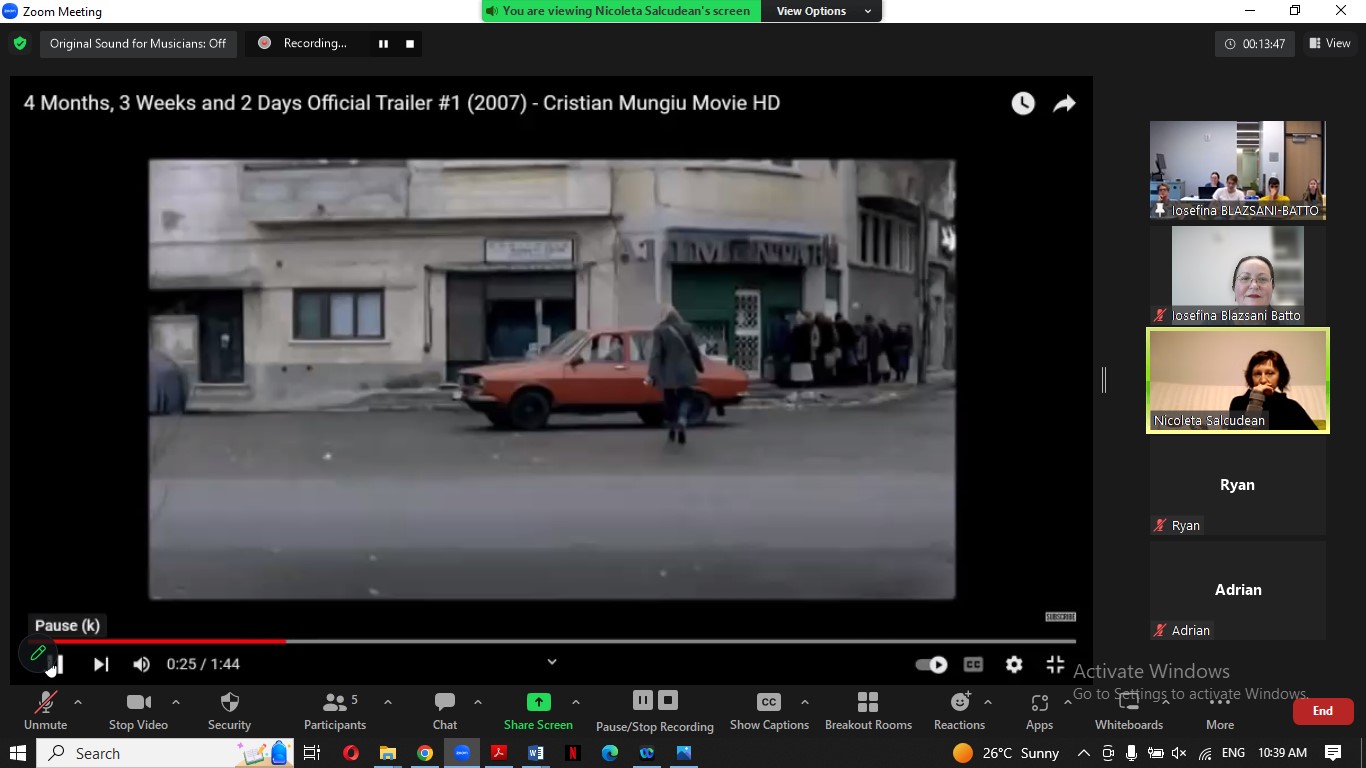
Task: Open the Chat panel
Action: pos(445,711)
